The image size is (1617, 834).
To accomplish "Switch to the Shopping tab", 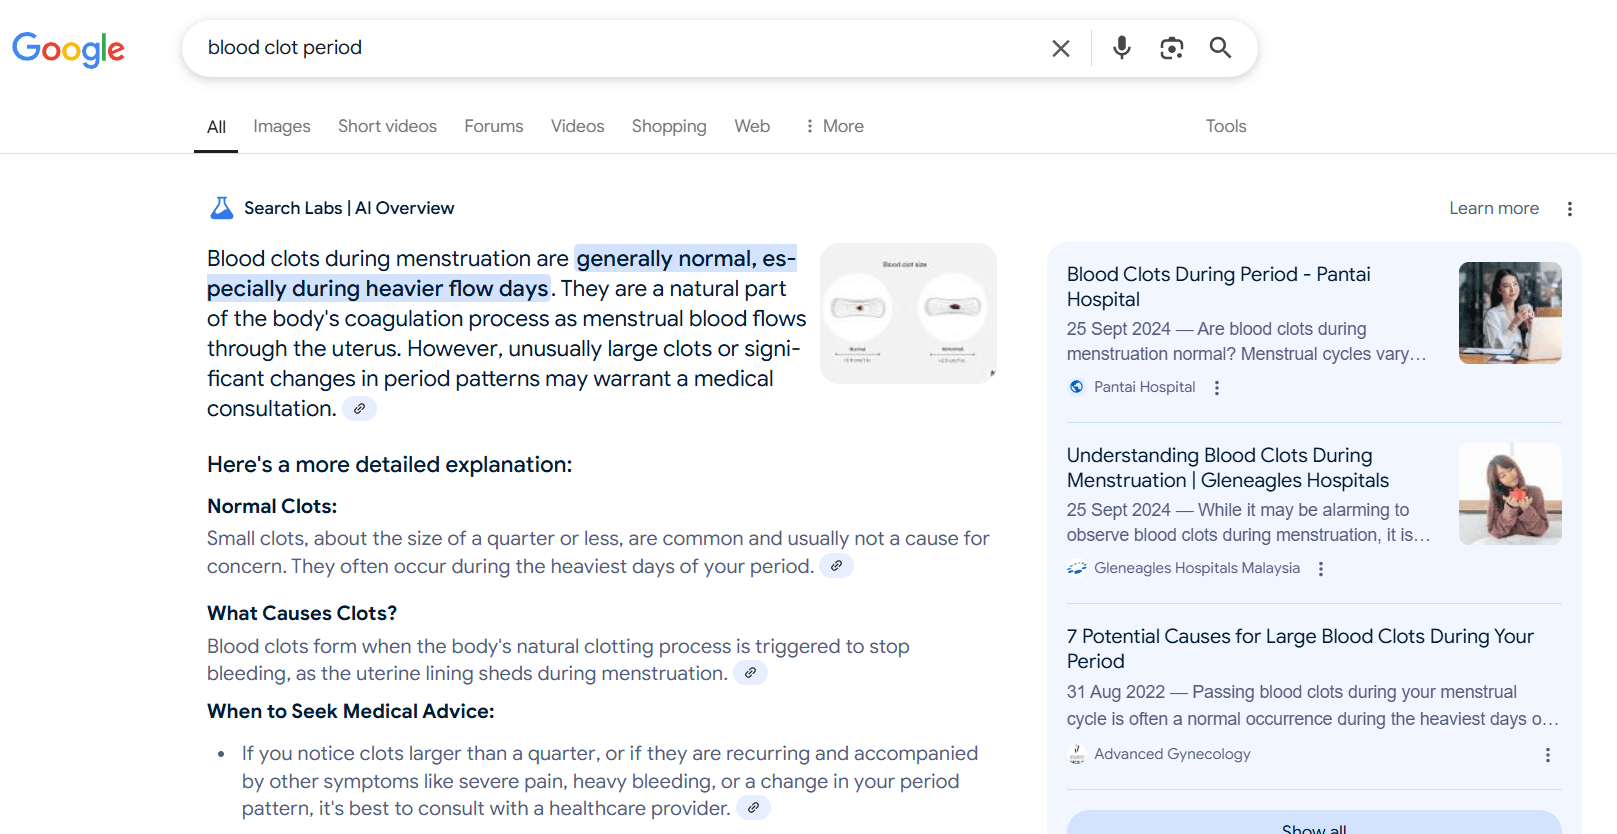I will 669,126.
